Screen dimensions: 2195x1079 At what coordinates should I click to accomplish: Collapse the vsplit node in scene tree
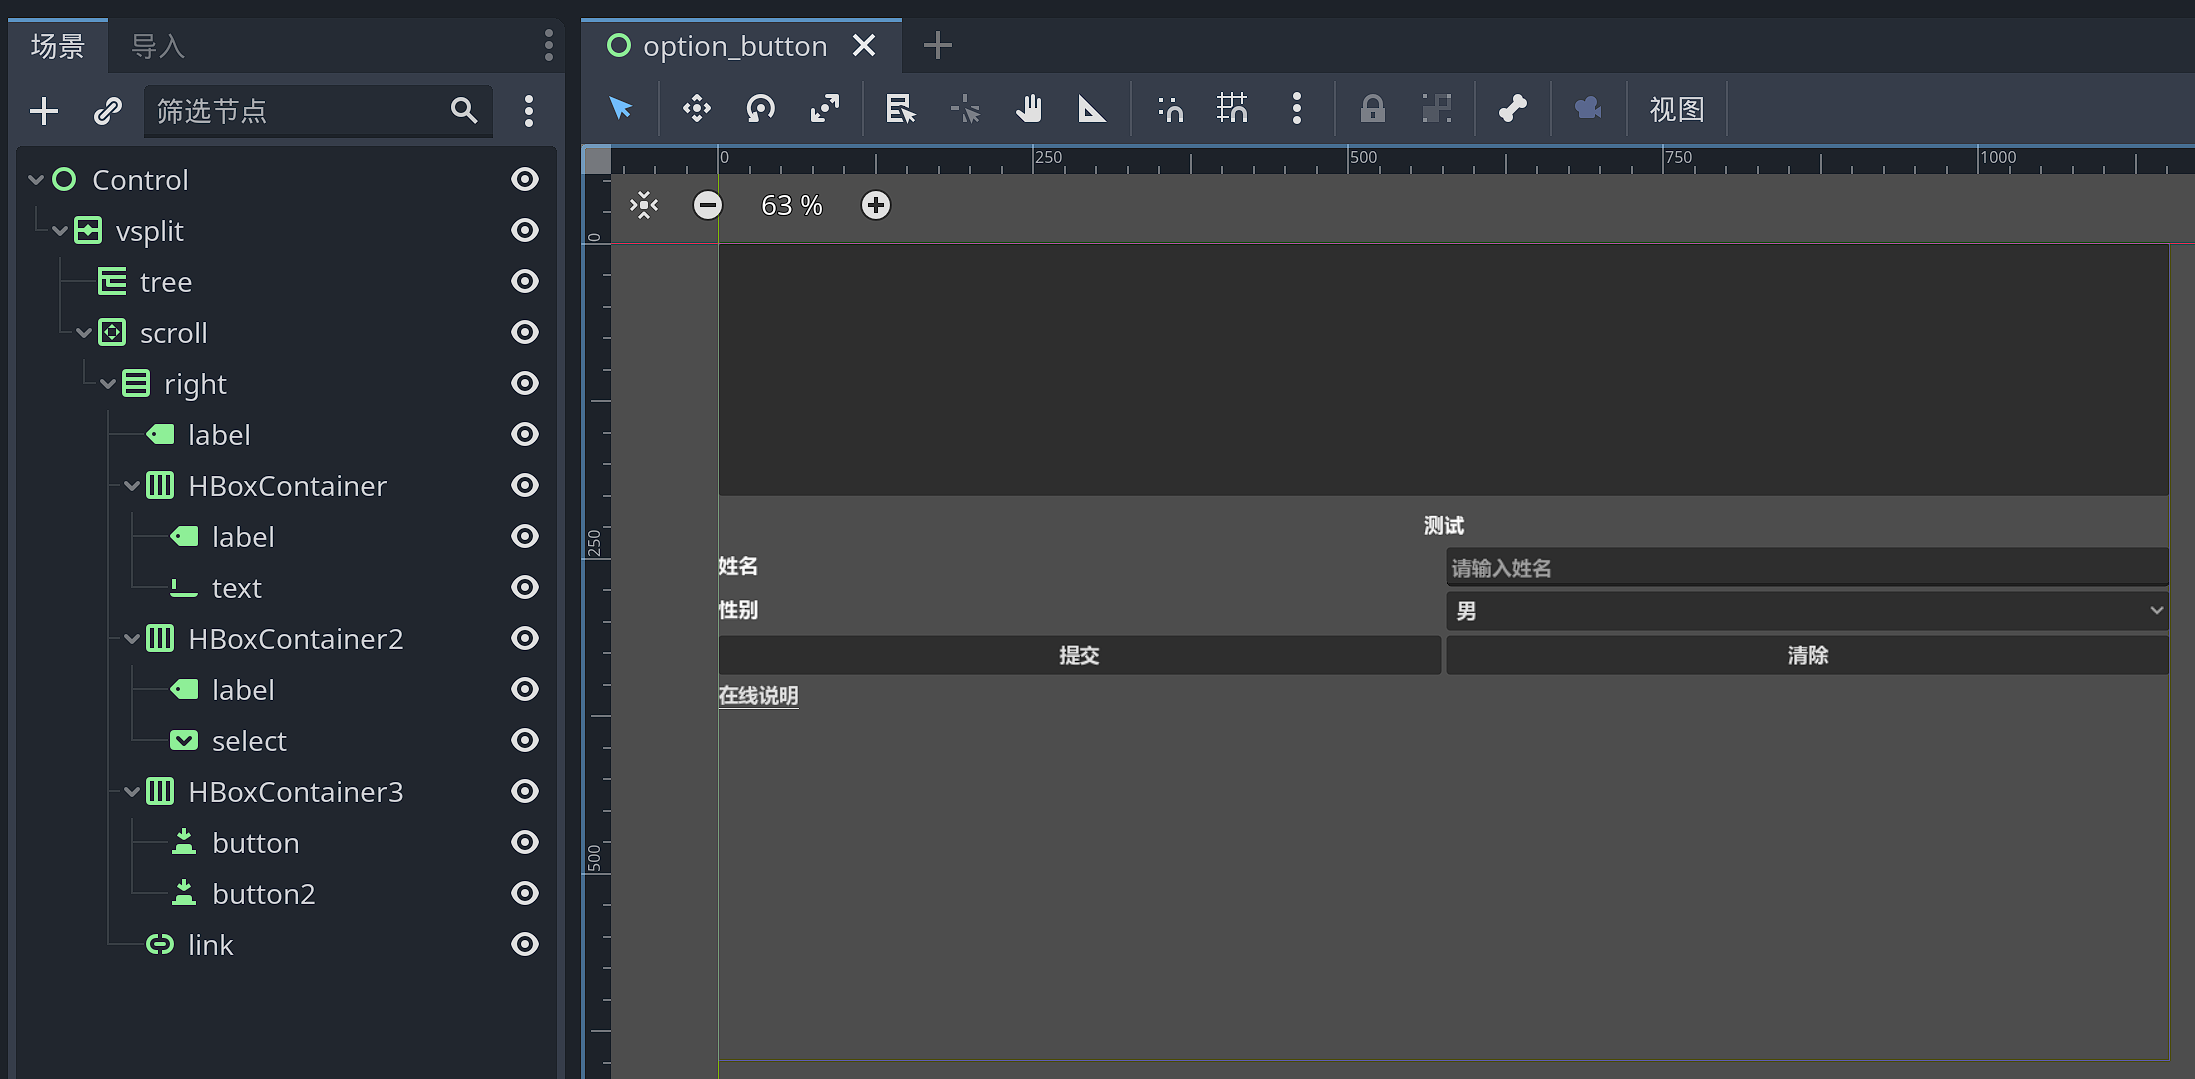click(59, 230)
